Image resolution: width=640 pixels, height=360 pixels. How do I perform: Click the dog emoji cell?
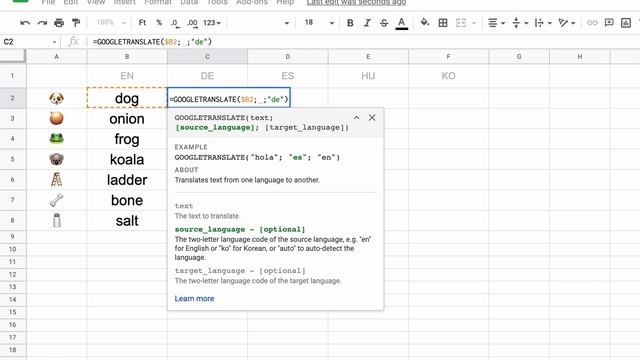tap(56, 98)
